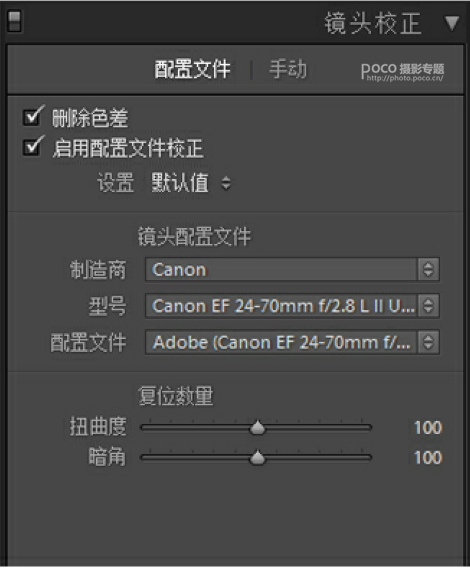Open the 制造商 Canon dropdown
The image size is (470, 568).
292,270
